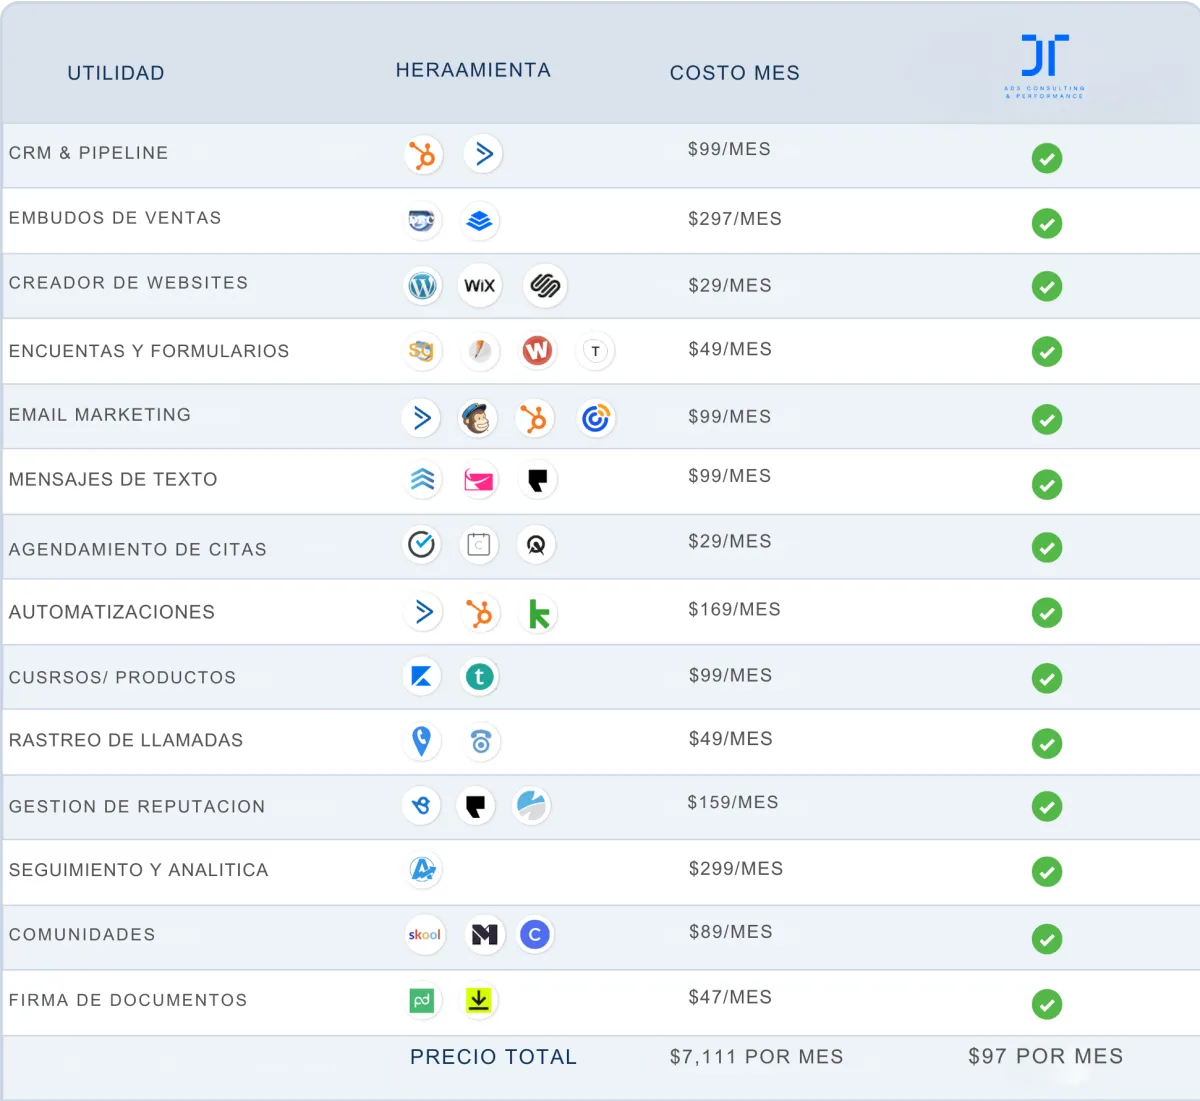Select the blue target icon in Email Marketing

[x=596, y=419]
